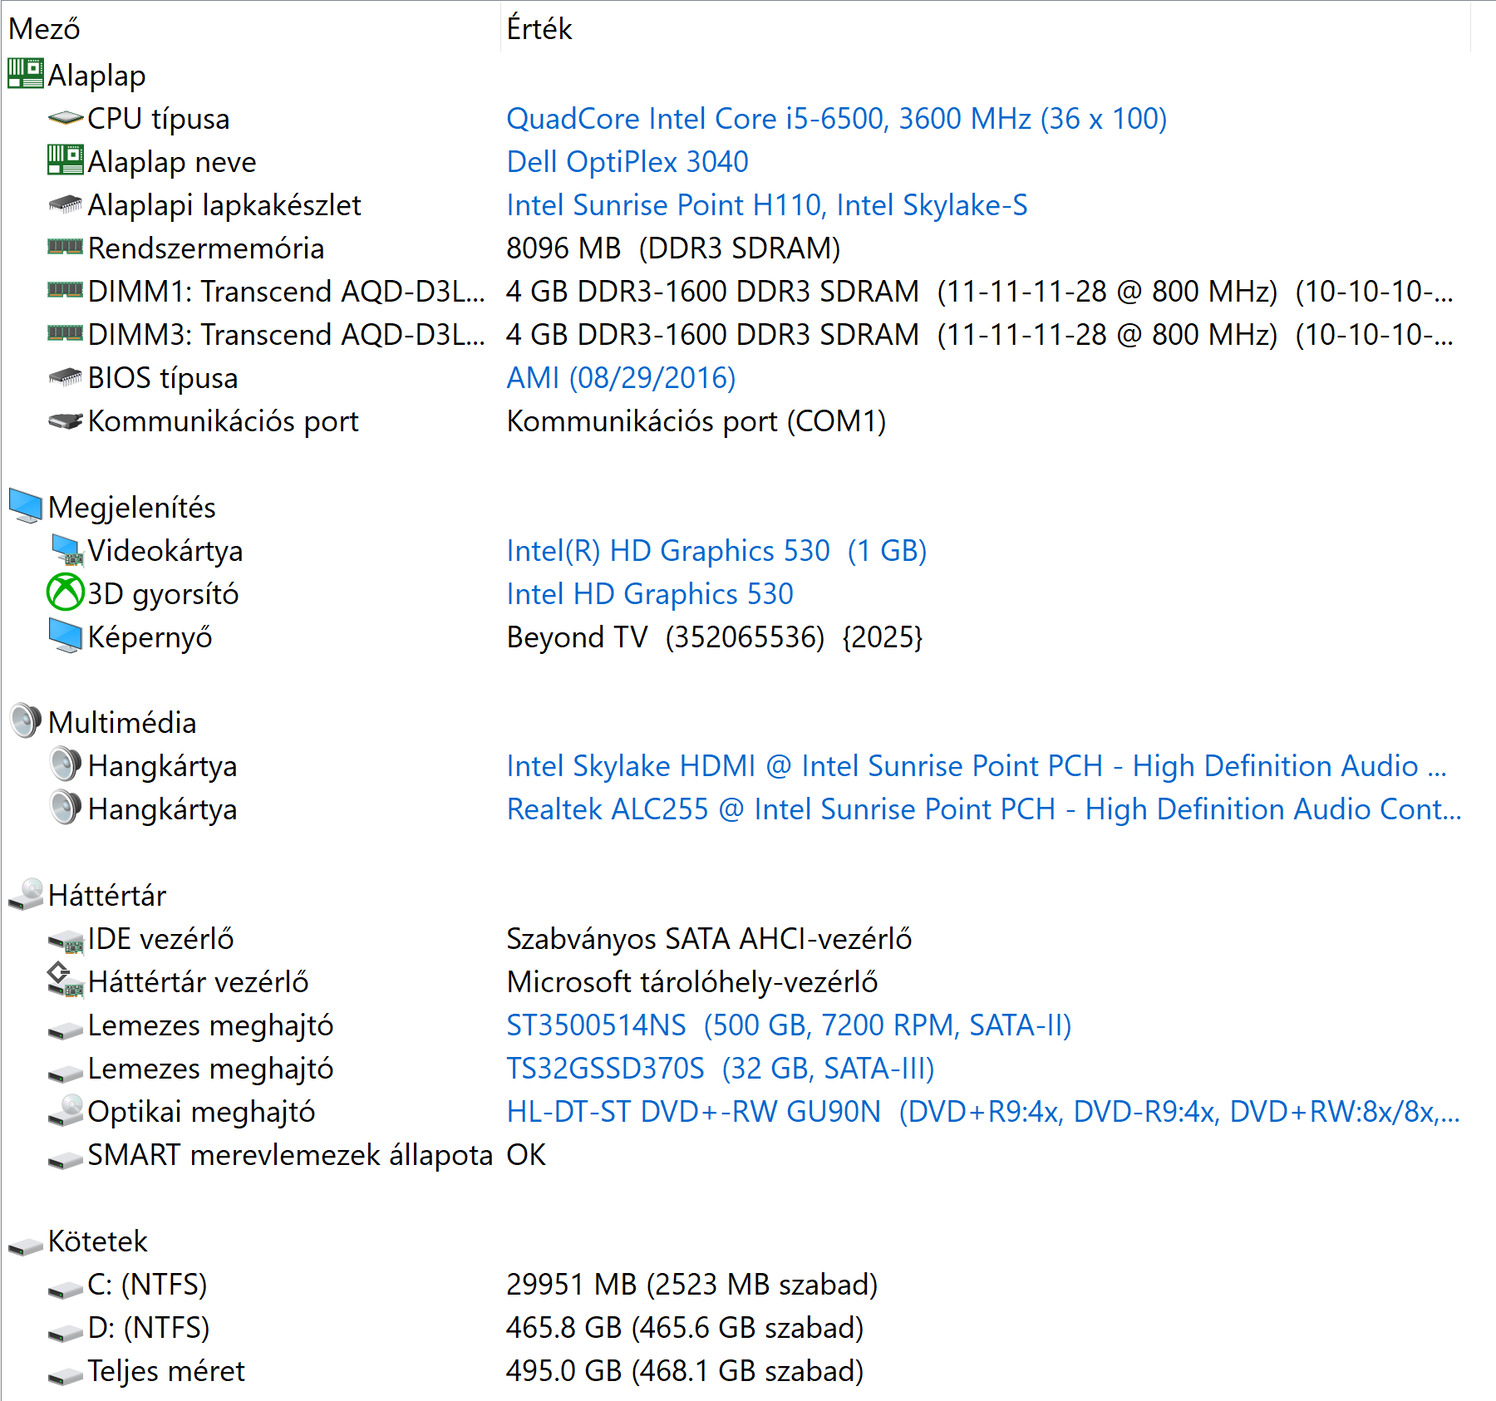
Task: Click the Optikai meghajtó disc icon
Action: pyautogui.click(x=65, y=1110)
